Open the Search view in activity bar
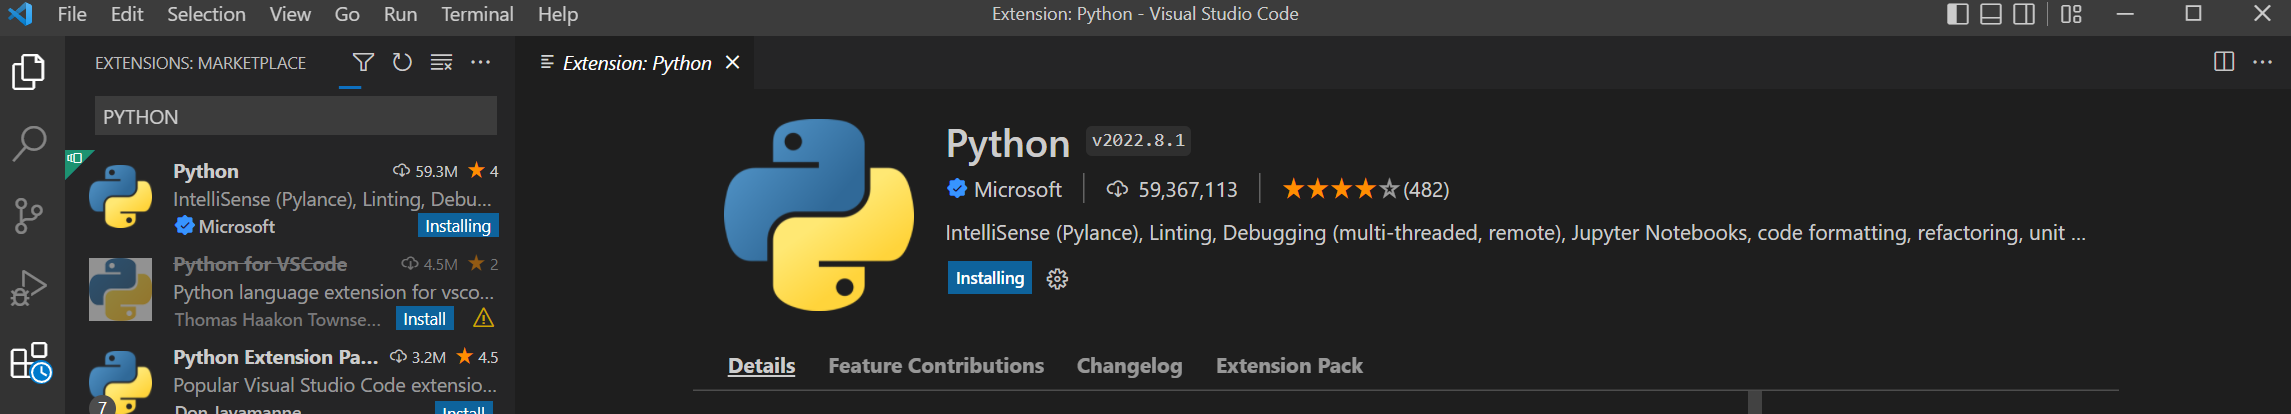The image size is (2291, 414). pos(29,143)
